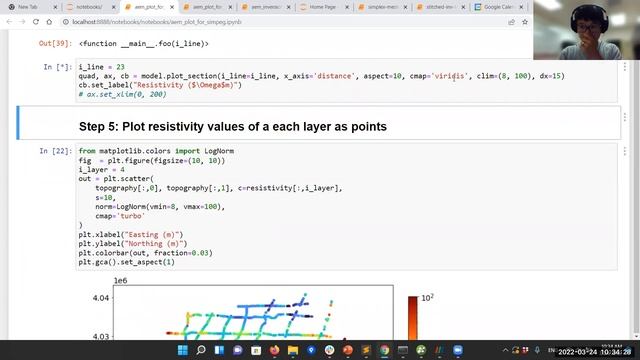Open Microsoft Store from taskbar
Image resolution: width=640 pixels, height=360 pixels.
click(x=256, y=350)
